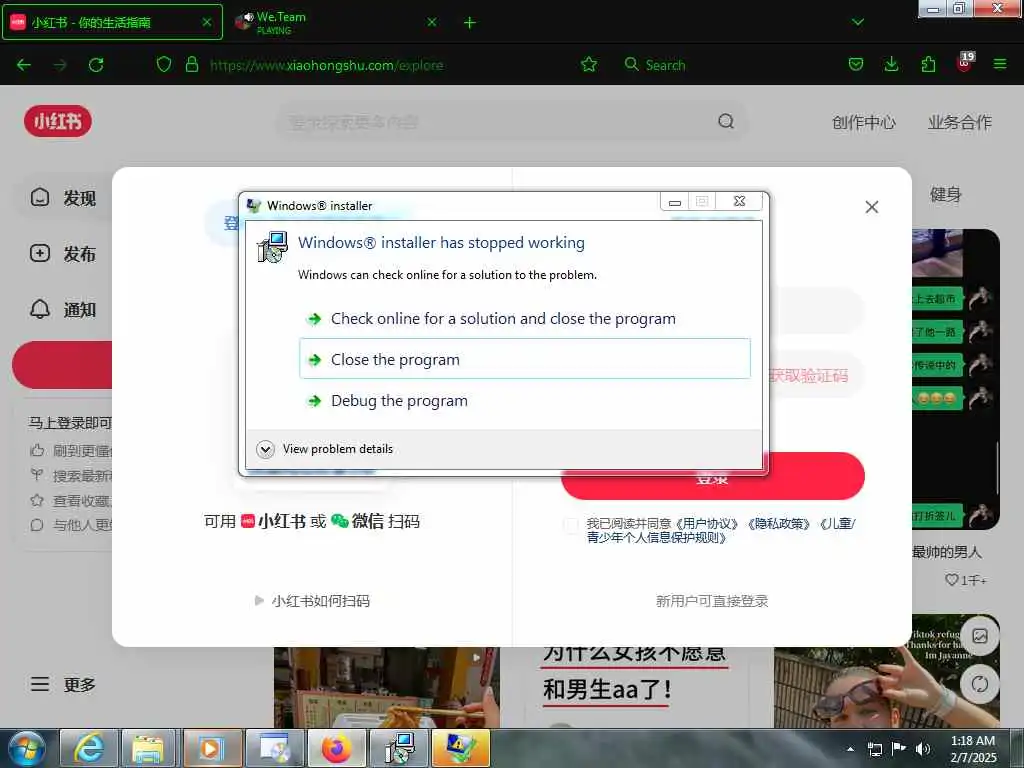Viewport: 1024px width, 768px height.
Task: Open the 更多 menu in sidebar
Action: point(64,684)
